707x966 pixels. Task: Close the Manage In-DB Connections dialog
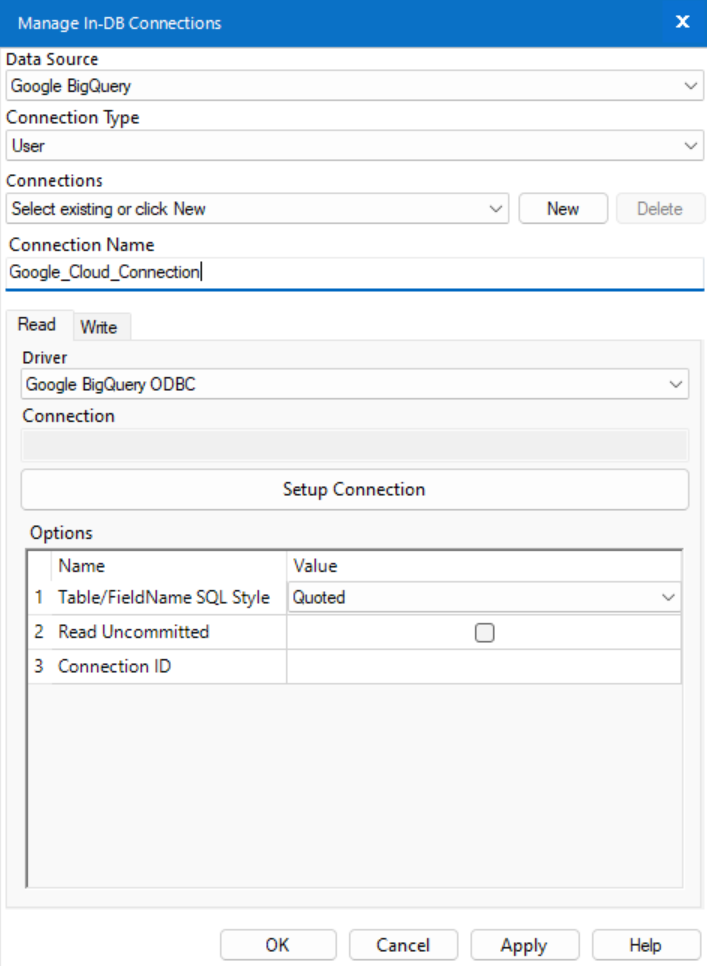(682, 22)
